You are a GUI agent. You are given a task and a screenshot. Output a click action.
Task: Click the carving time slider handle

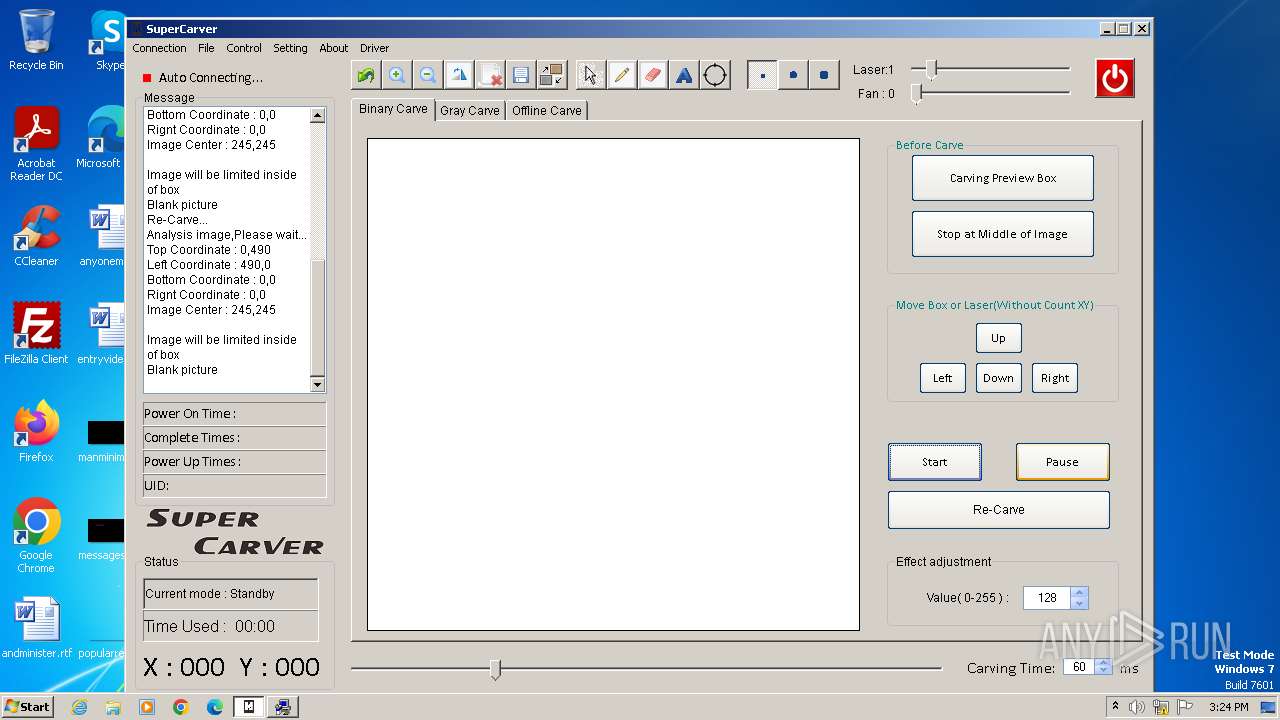(495, 669)
